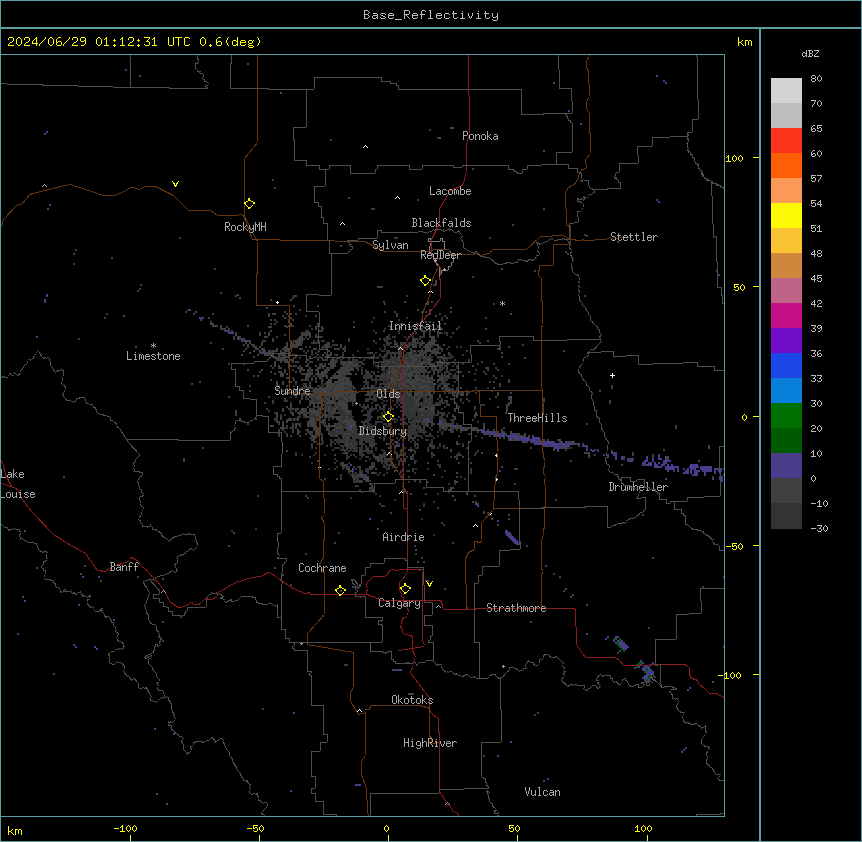The height and width of the screenshot is (842, 862).
Task: Click the white asterisk east of Innisfail
Action: pos(502,303)
